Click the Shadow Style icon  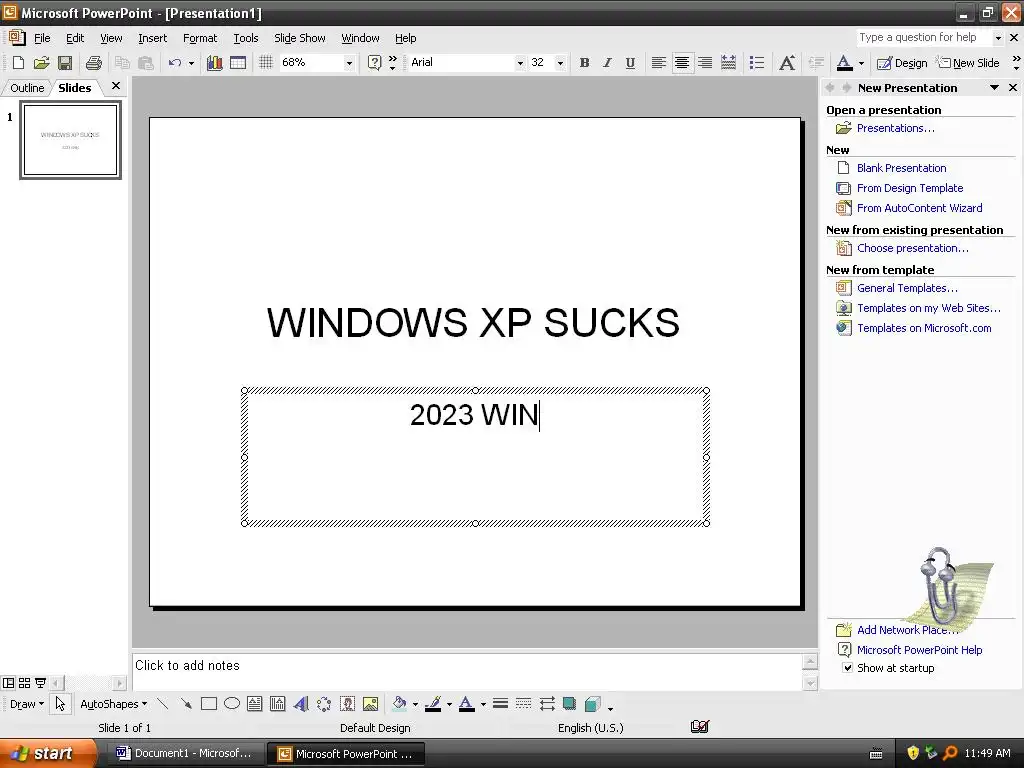point(569,703)
